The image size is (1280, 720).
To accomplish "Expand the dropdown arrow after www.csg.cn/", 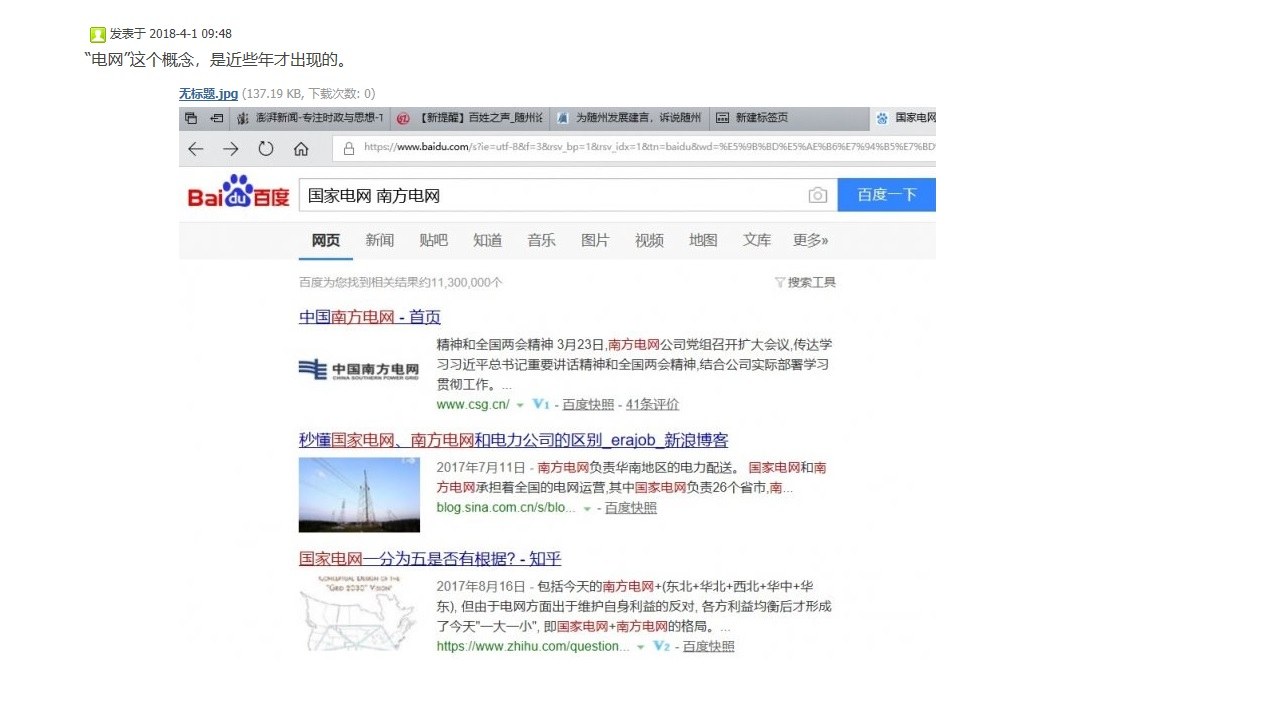I will tap(520, 405).
